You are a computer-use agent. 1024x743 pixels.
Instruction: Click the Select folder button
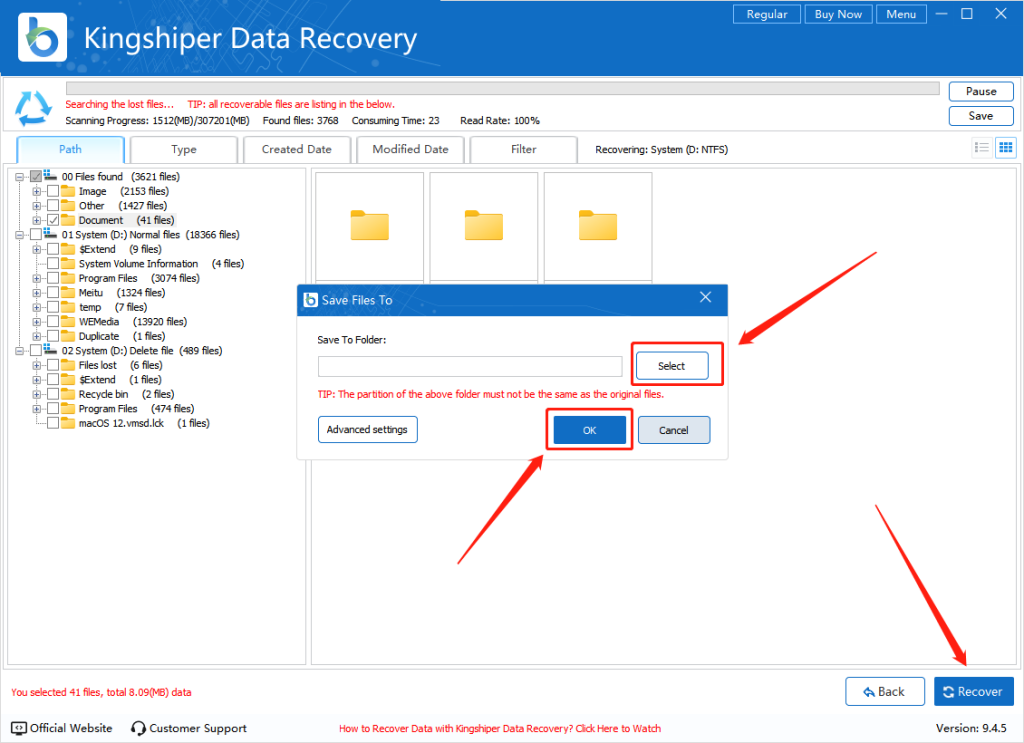pyautogui.click(x=672, y=366)
